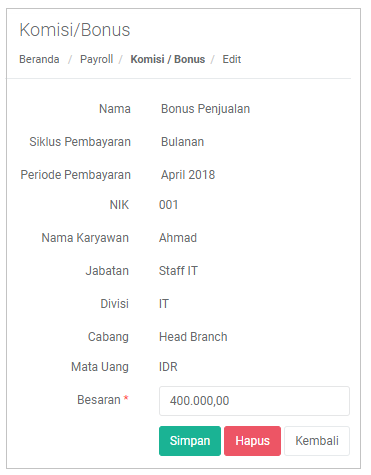Click the Siklus Pembayaran label

coord(80,142)
